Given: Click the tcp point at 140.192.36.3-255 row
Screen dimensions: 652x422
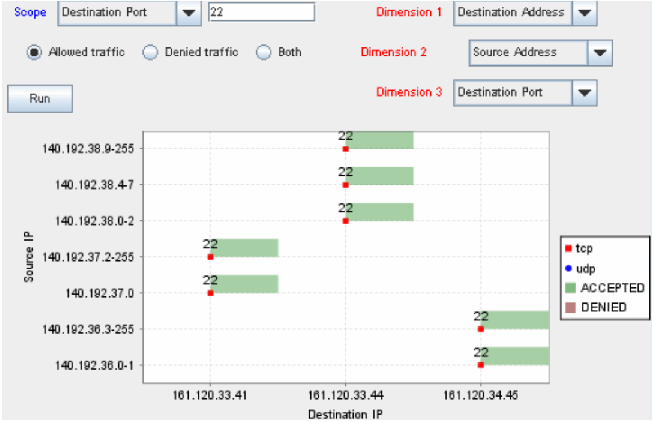Looking at the screenshot, I should coord(481,328).
